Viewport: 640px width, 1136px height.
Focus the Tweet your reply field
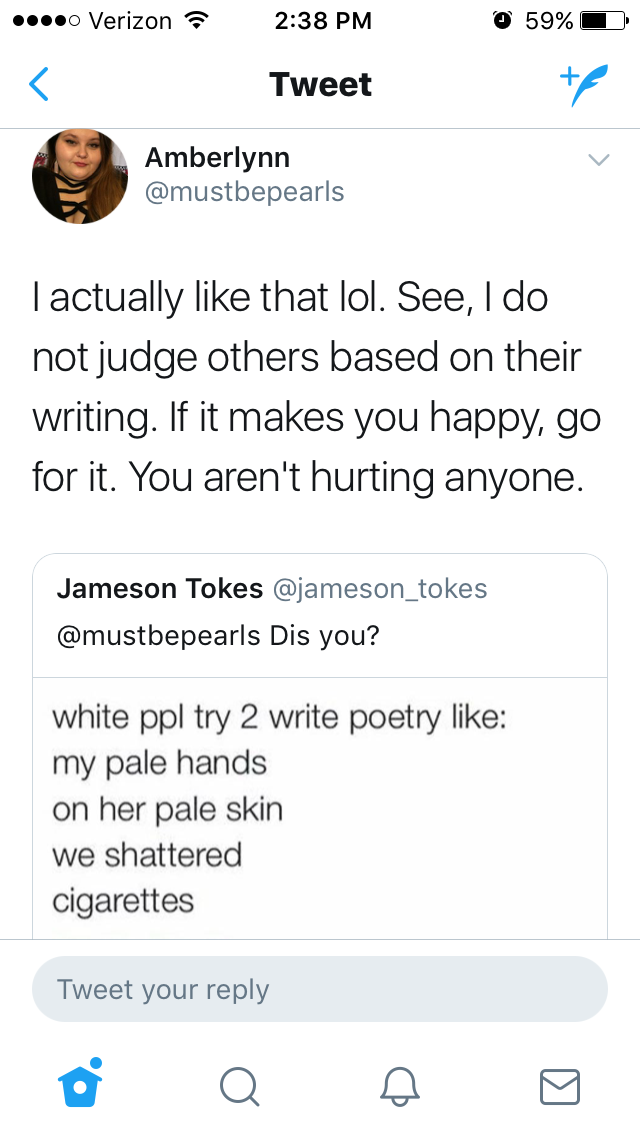320,989
